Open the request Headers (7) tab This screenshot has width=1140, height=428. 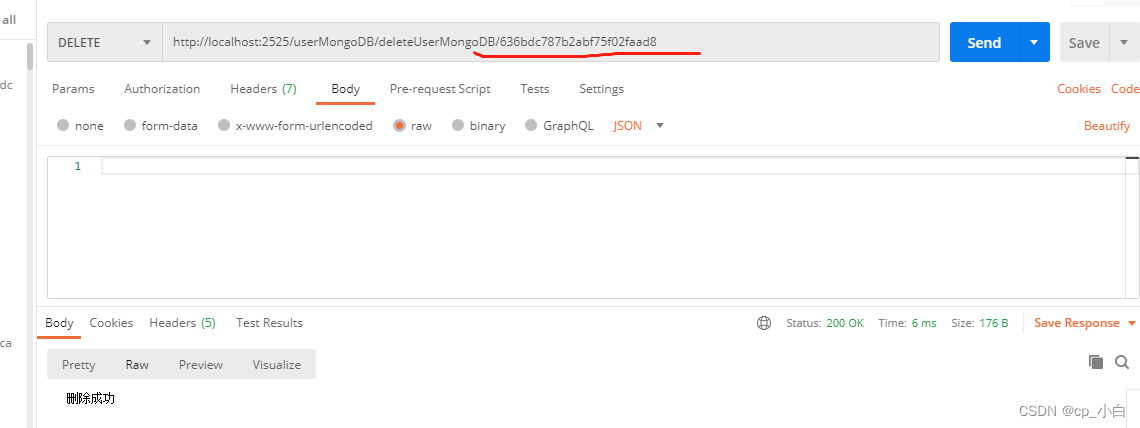(x=263, y=89)
